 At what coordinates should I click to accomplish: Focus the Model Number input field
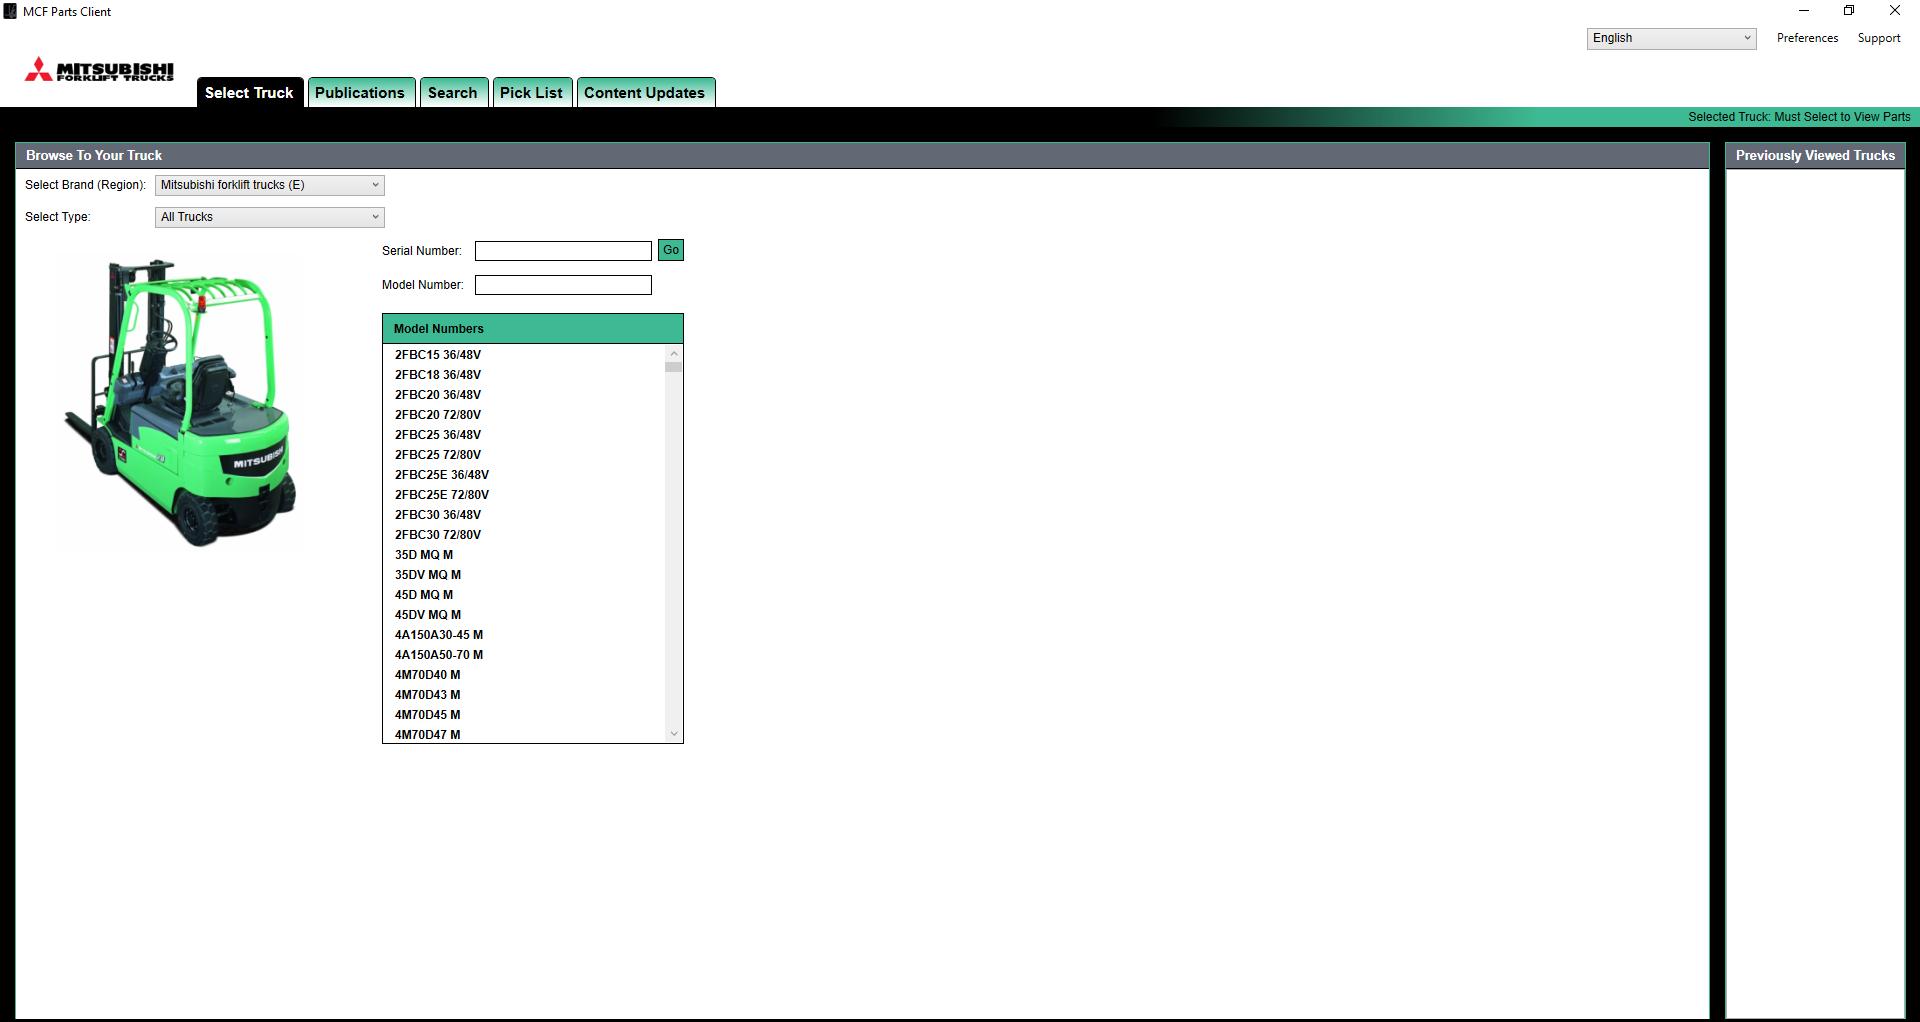click(x=563, y=285)
